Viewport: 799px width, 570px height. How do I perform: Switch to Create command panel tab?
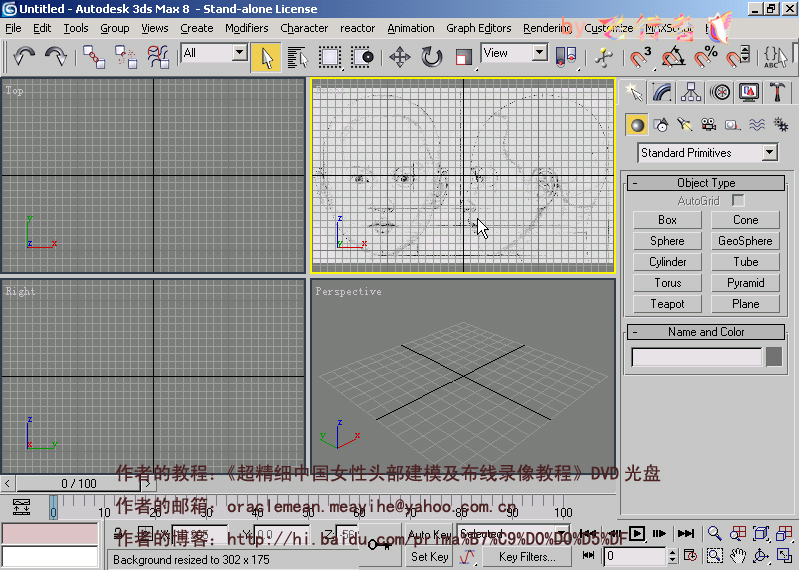coord(633,92)
